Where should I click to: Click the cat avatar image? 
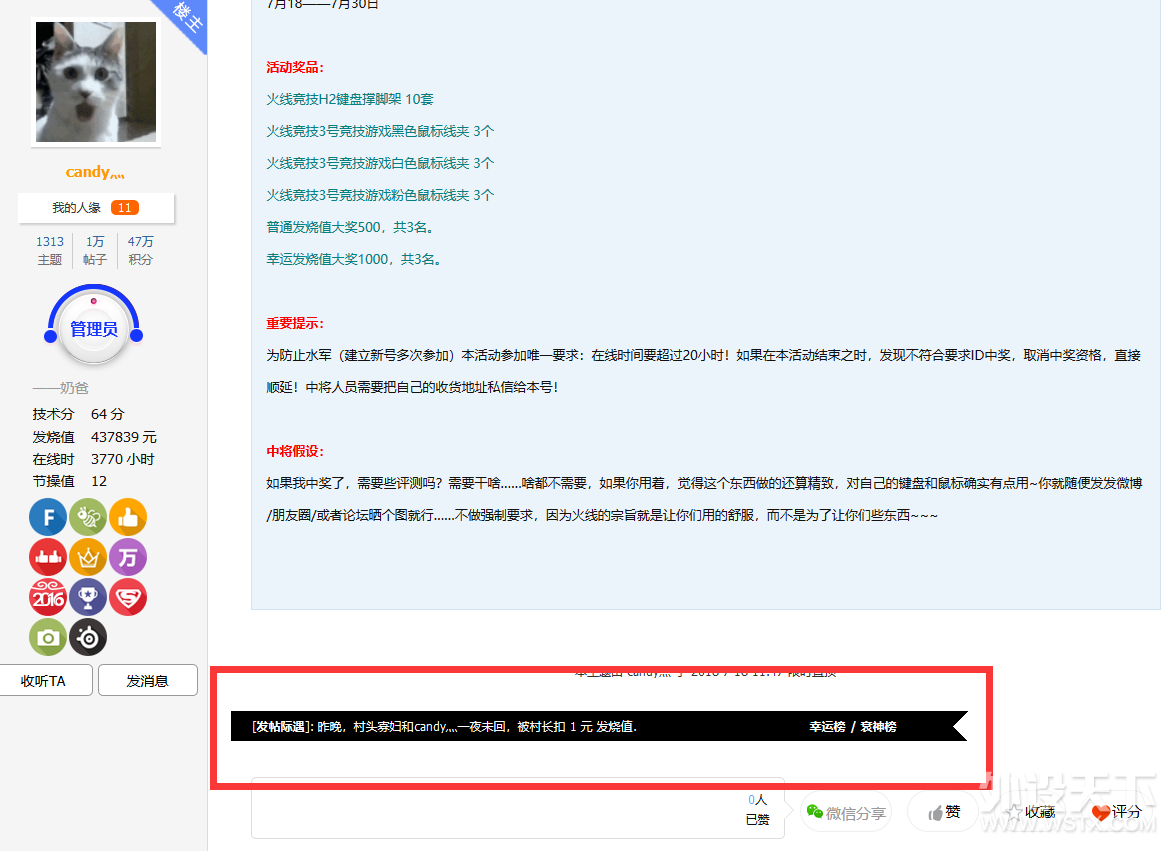pos(96,82)
